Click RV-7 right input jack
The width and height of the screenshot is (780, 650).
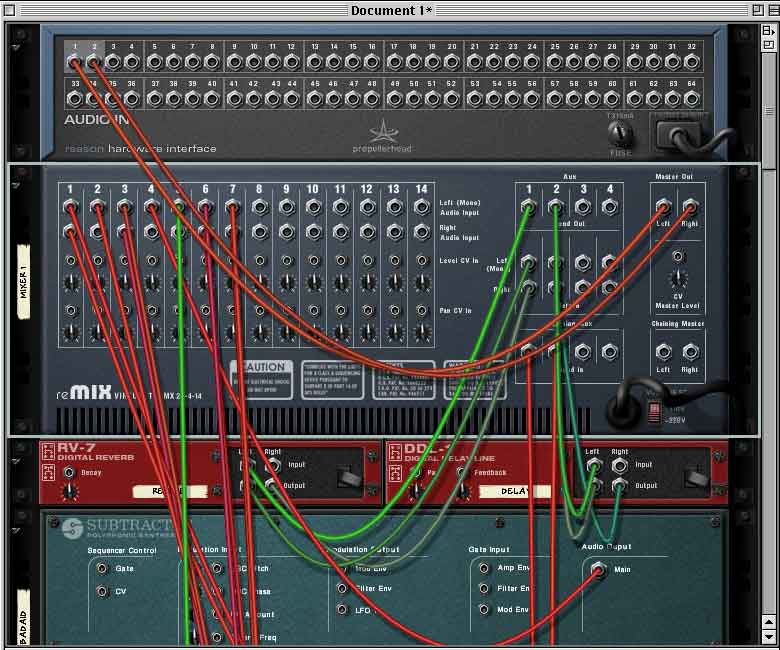click(x=272, y=465)
